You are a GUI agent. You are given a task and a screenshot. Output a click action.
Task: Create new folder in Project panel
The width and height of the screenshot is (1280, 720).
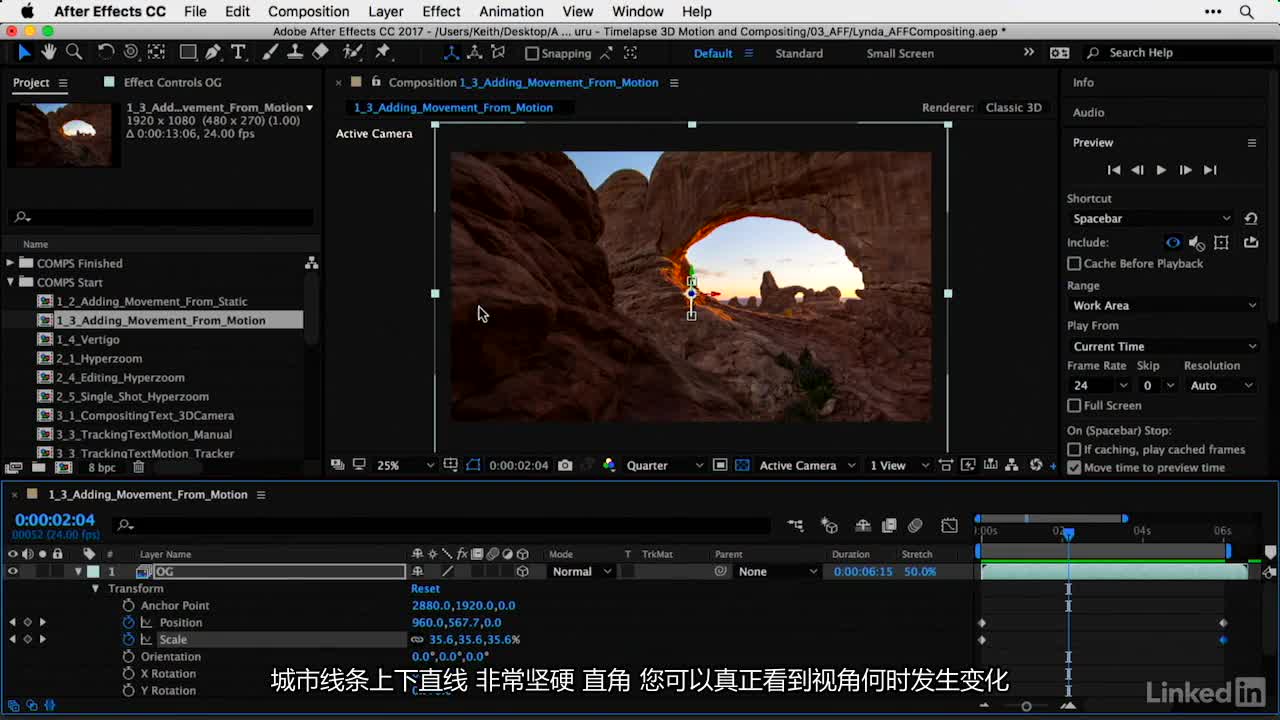(38, 467)
